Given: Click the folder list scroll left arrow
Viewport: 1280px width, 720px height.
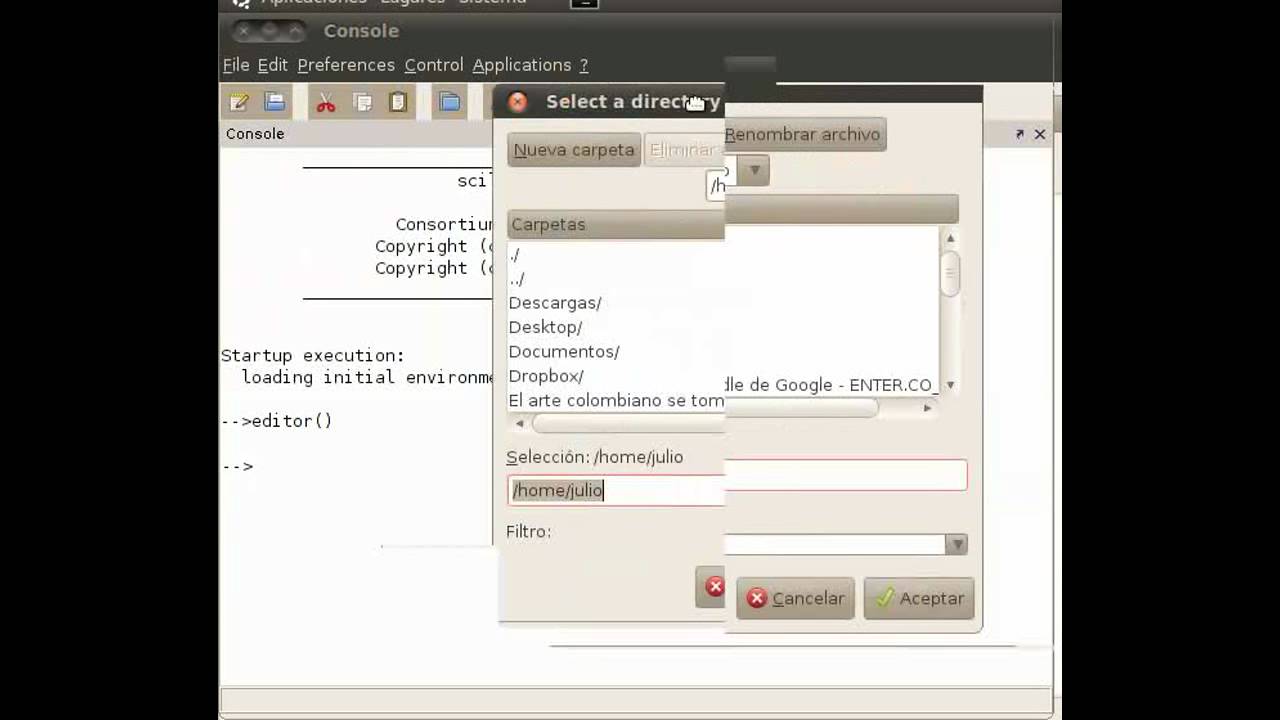Looking at the screenshot, I should coord(519,424).
